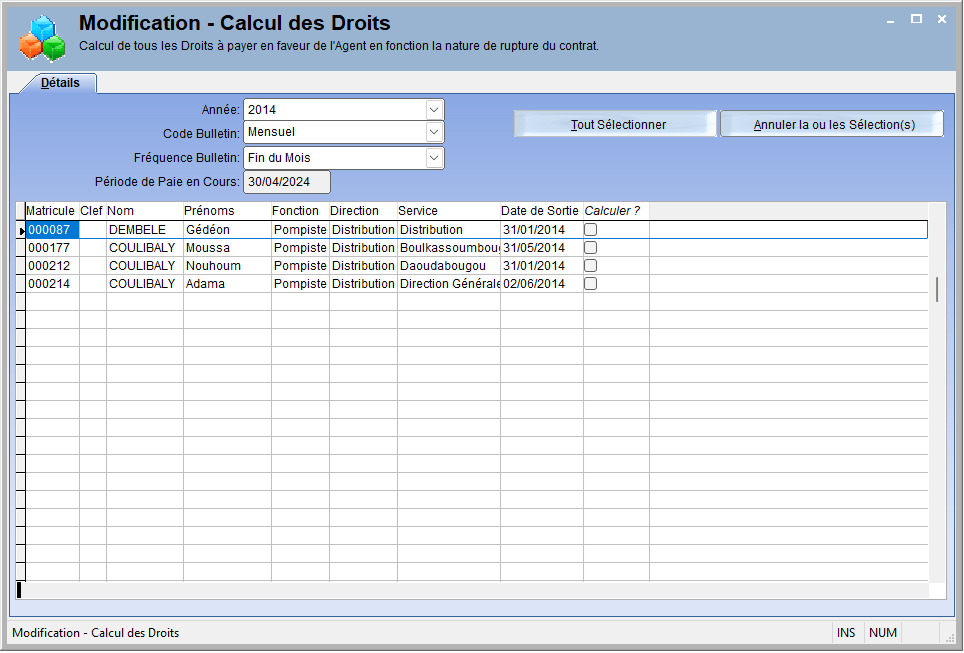Click the row selector arrow for row 000087
This screenshot has width=964, height=653.
pos(21,231)
